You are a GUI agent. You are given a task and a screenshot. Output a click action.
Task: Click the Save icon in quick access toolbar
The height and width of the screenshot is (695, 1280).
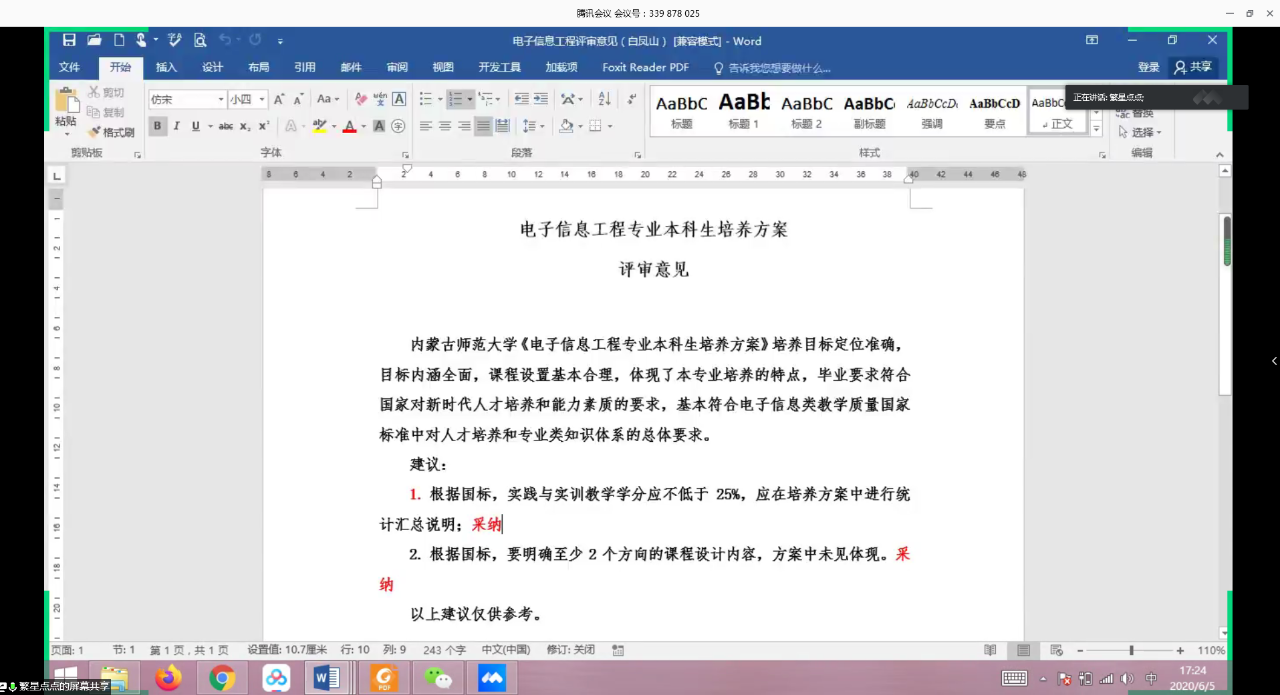tap(69, 41)
